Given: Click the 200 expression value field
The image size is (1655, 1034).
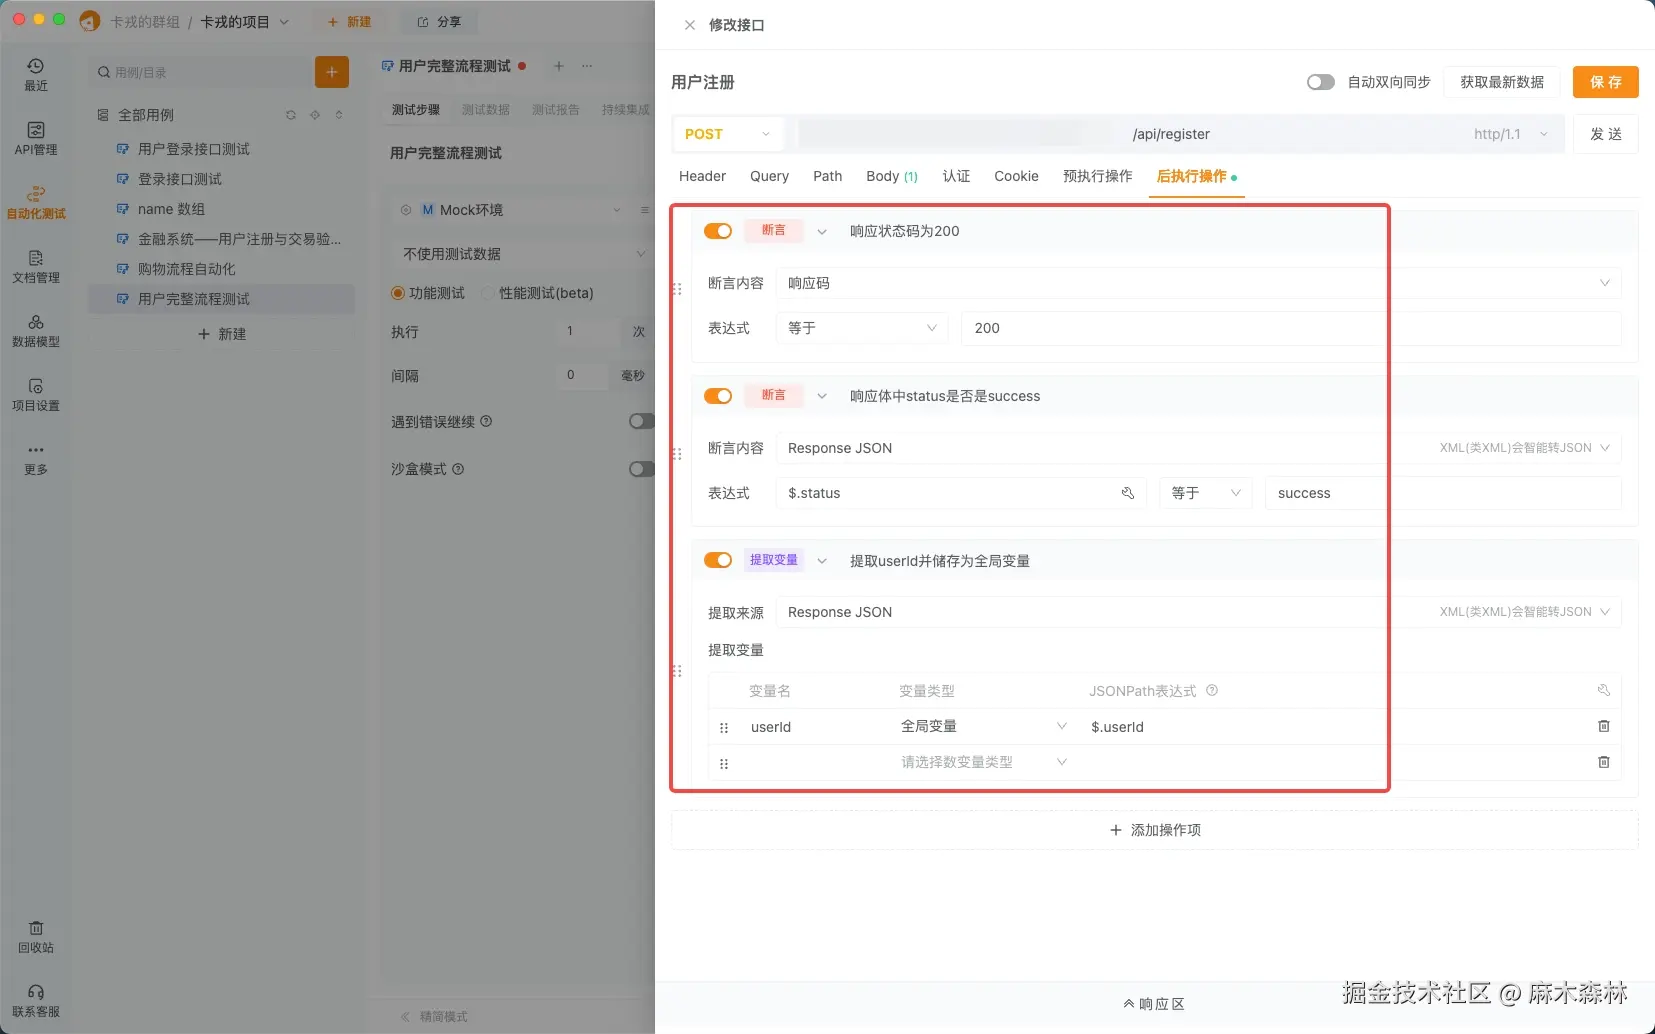Looking at the screenshot, I should 1291,328.
